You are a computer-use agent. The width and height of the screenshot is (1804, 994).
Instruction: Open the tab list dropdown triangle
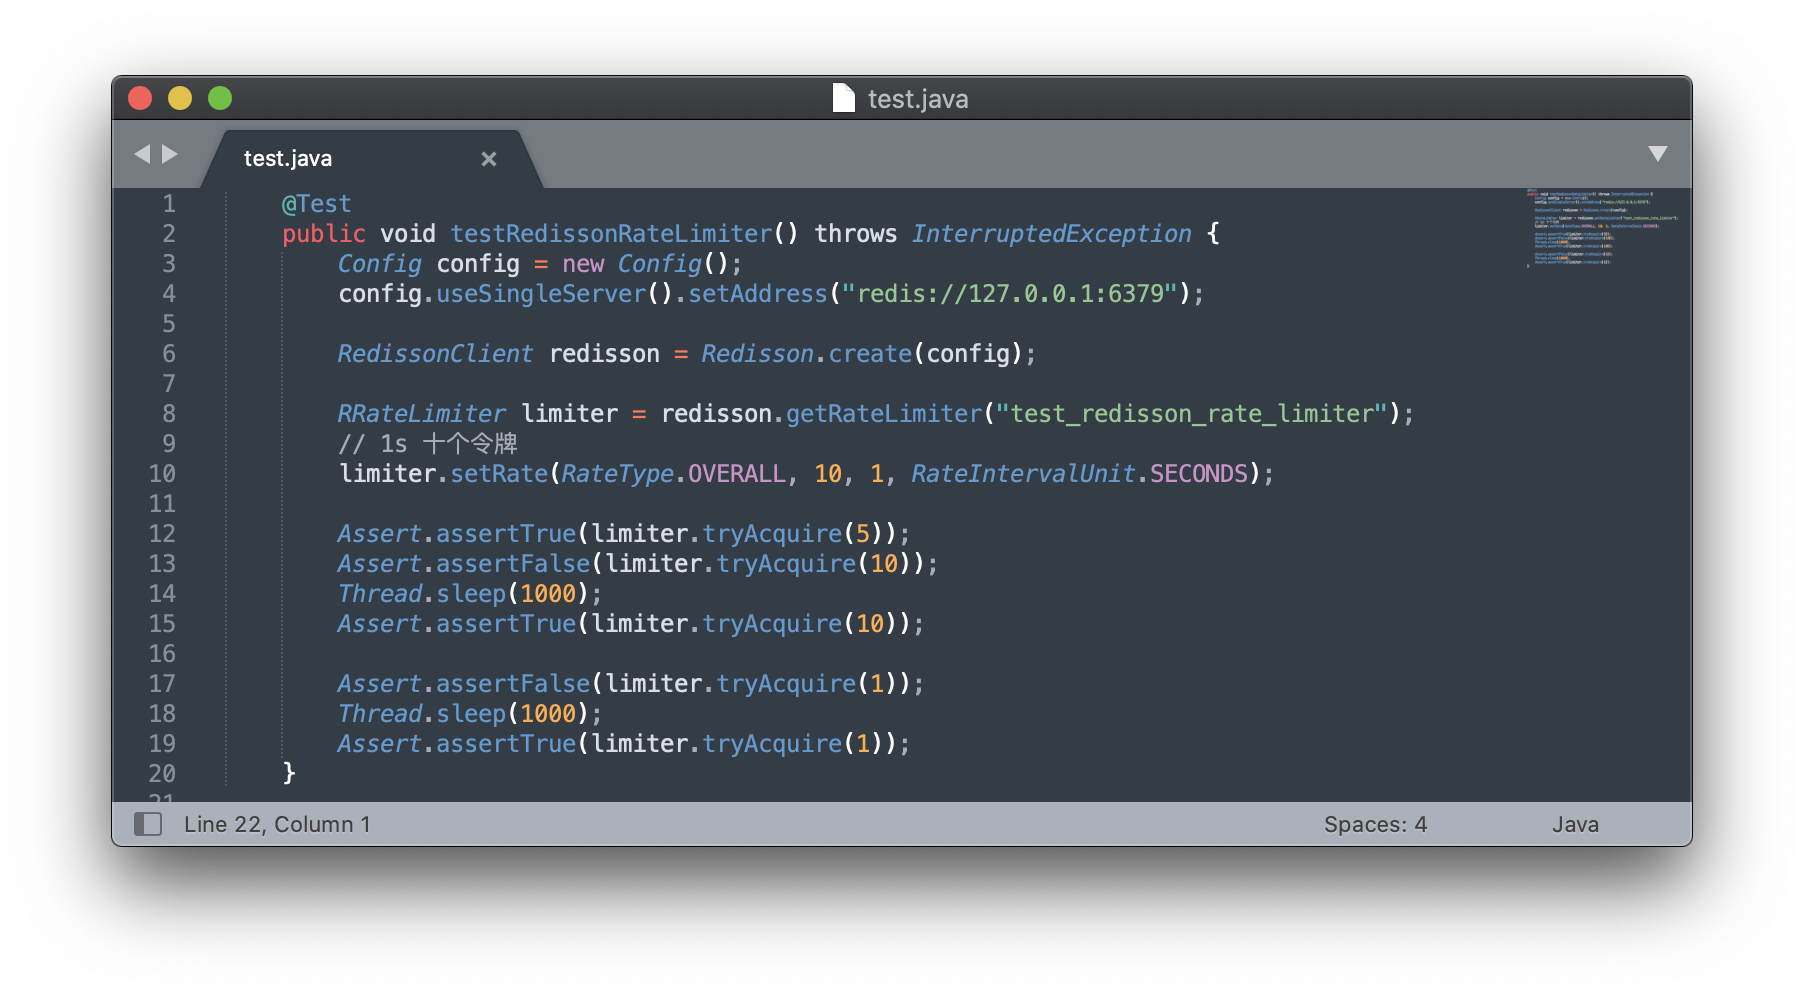click(x=1658, y=153)
